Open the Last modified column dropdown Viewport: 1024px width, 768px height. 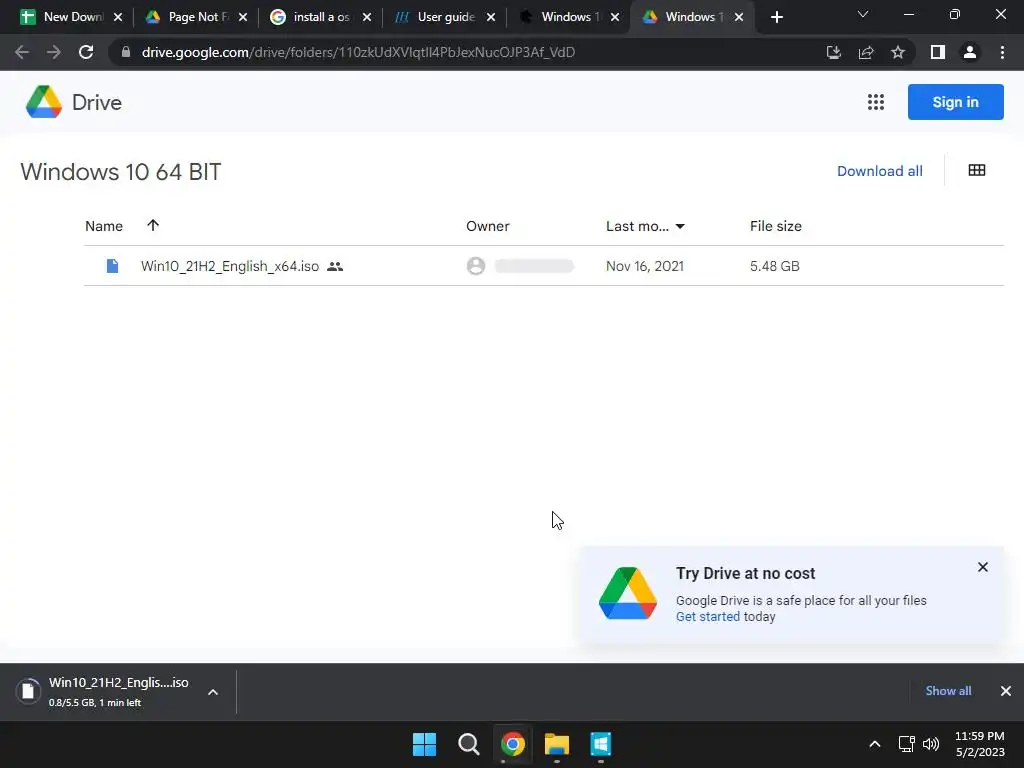[680, 226]
